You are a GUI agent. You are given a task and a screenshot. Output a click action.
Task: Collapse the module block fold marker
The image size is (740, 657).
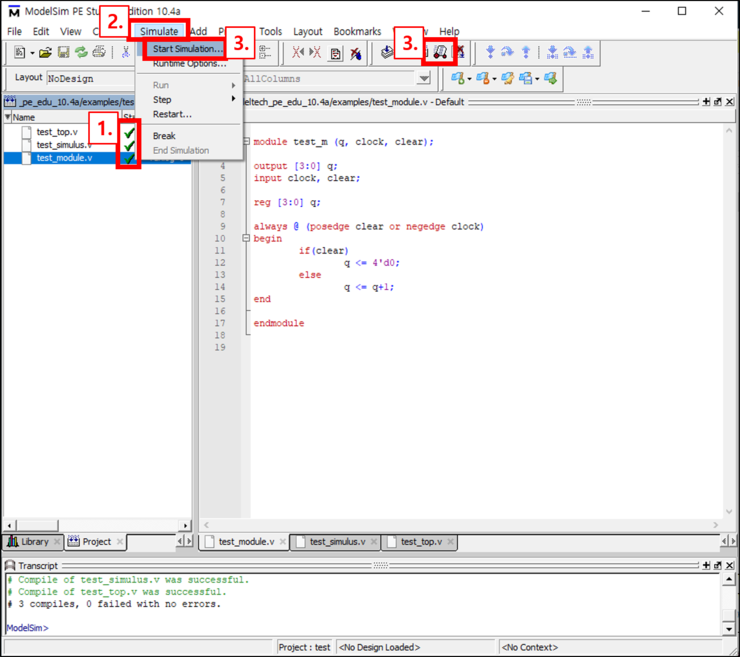point(246,141)
